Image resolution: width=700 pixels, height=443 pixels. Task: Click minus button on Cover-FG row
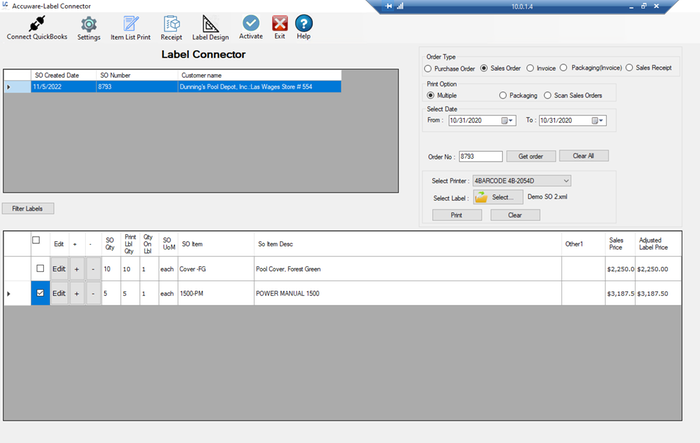(x=93, y=269)
